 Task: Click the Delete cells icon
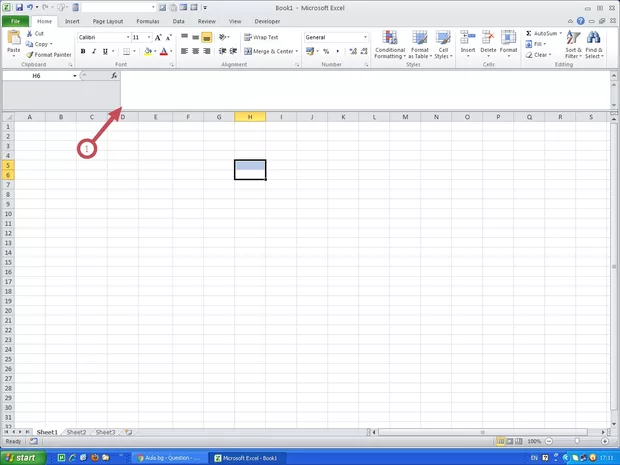pos(488,38)
